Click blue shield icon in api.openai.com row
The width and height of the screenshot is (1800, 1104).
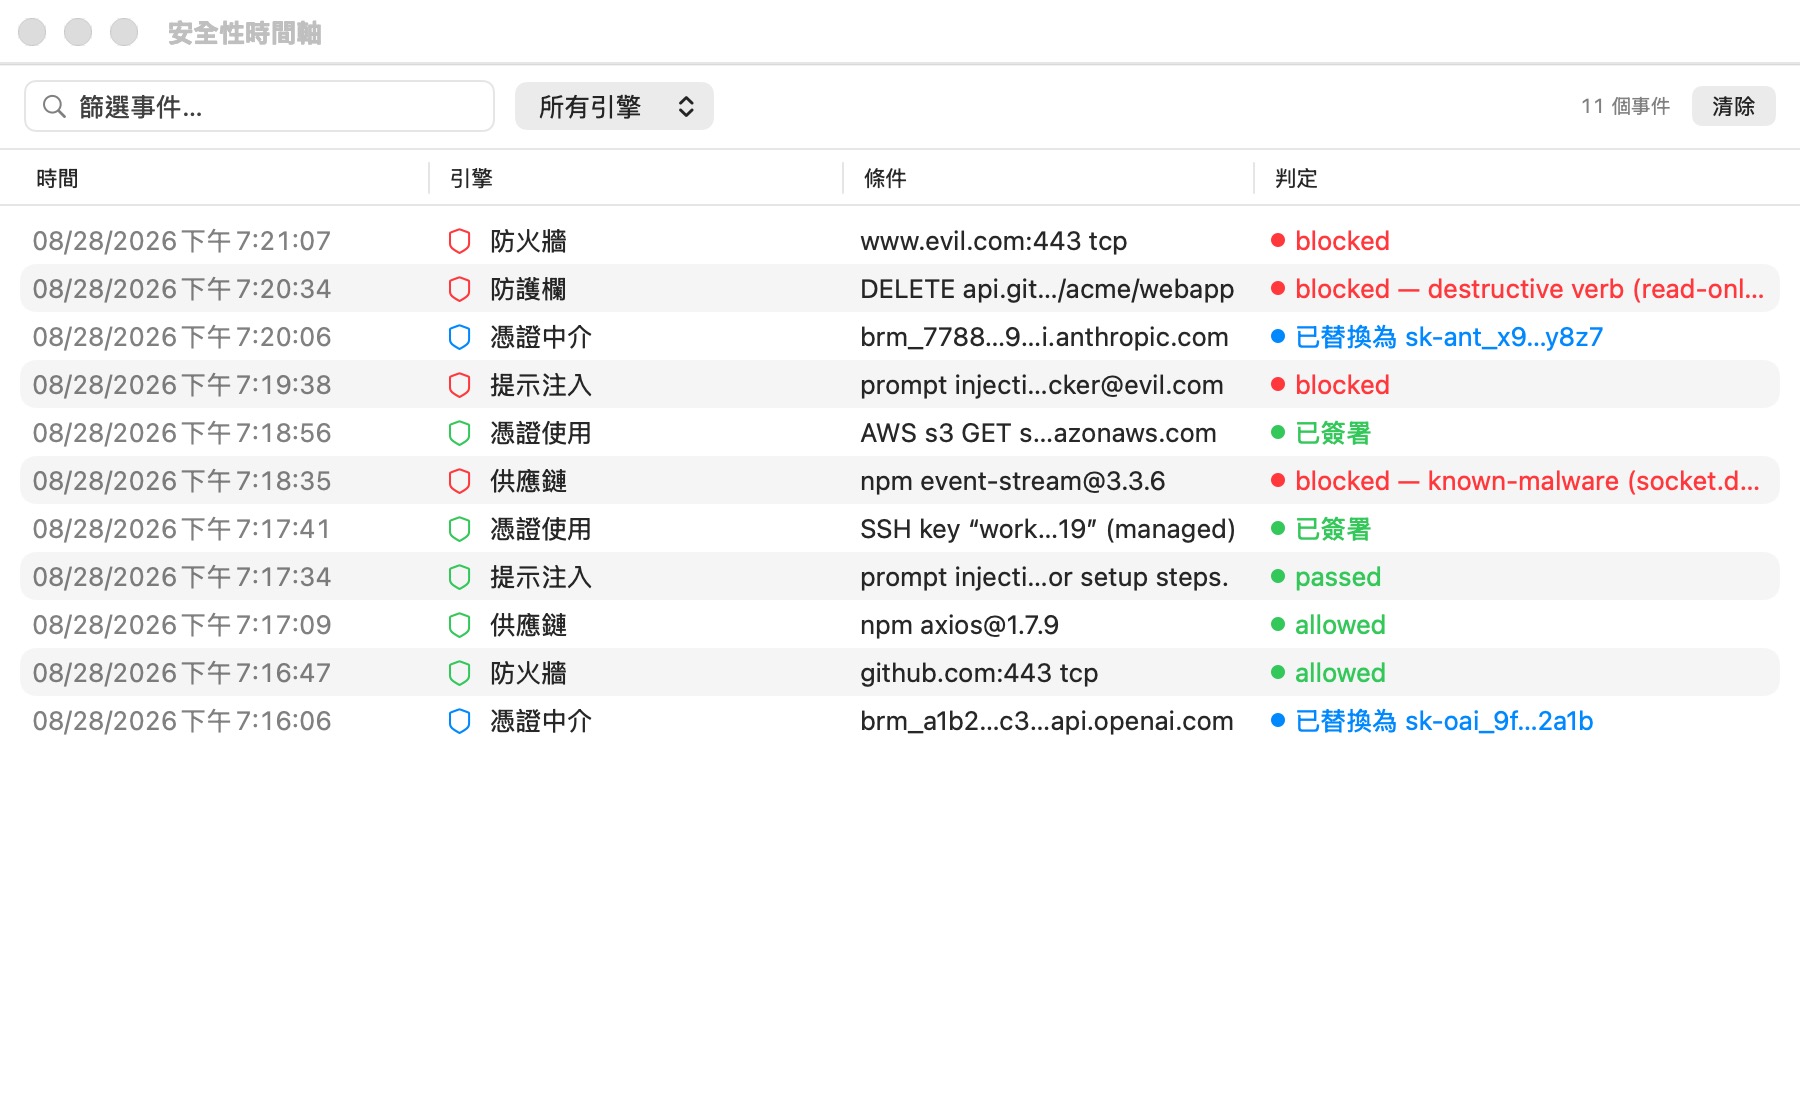click(x=459, y=721)
